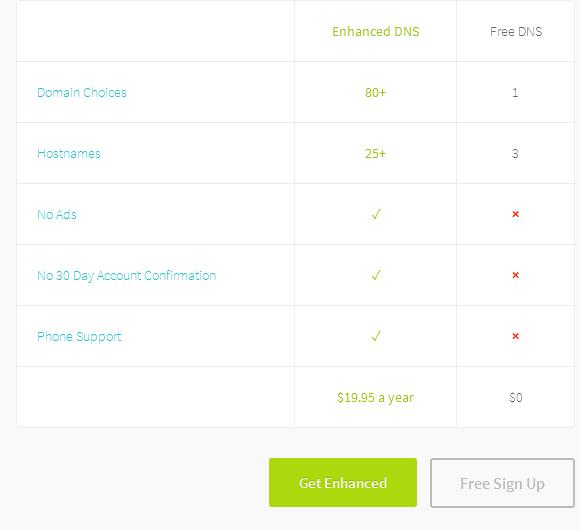
Task: Click the green checkmark in the No Ads row
Action: [376, 214]
